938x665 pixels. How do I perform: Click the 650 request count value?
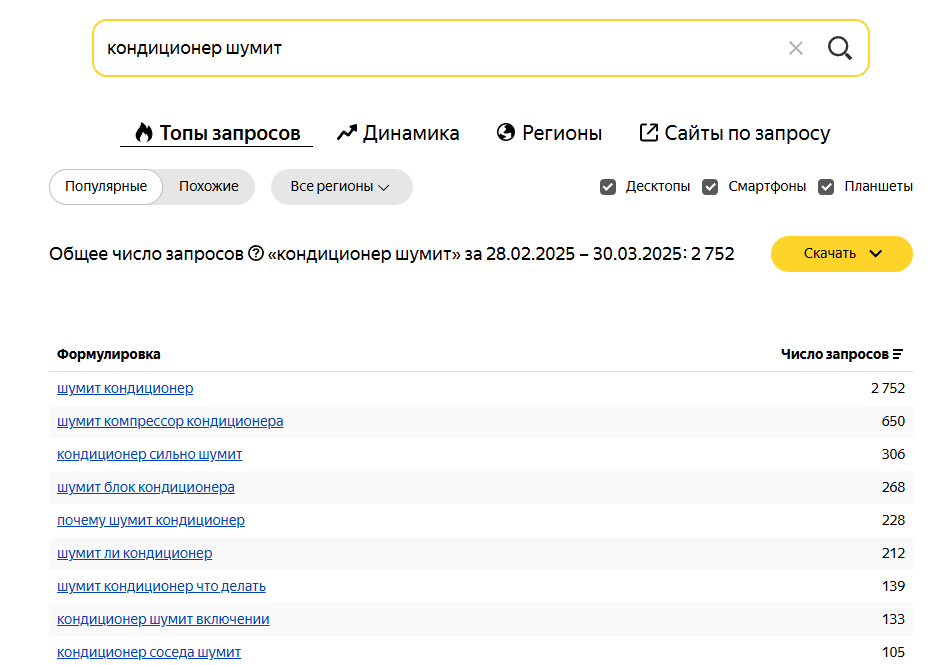893,421
